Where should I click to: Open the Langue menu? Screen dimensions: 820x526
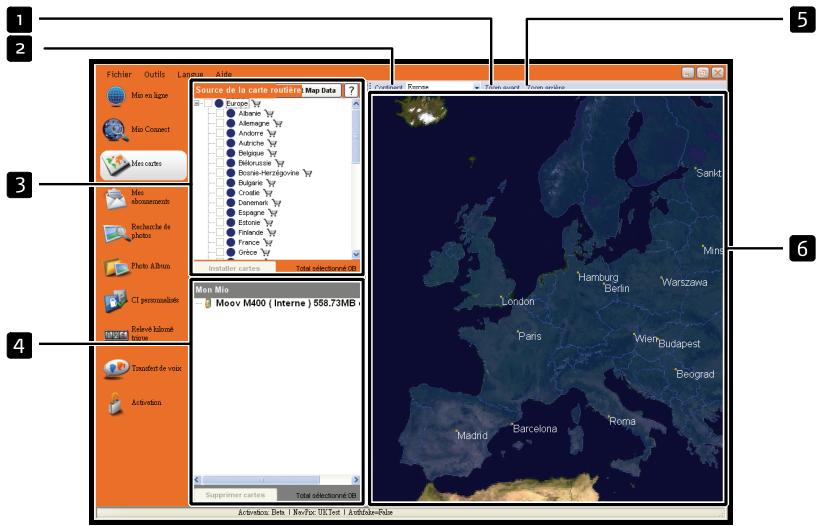click(190, 75)
